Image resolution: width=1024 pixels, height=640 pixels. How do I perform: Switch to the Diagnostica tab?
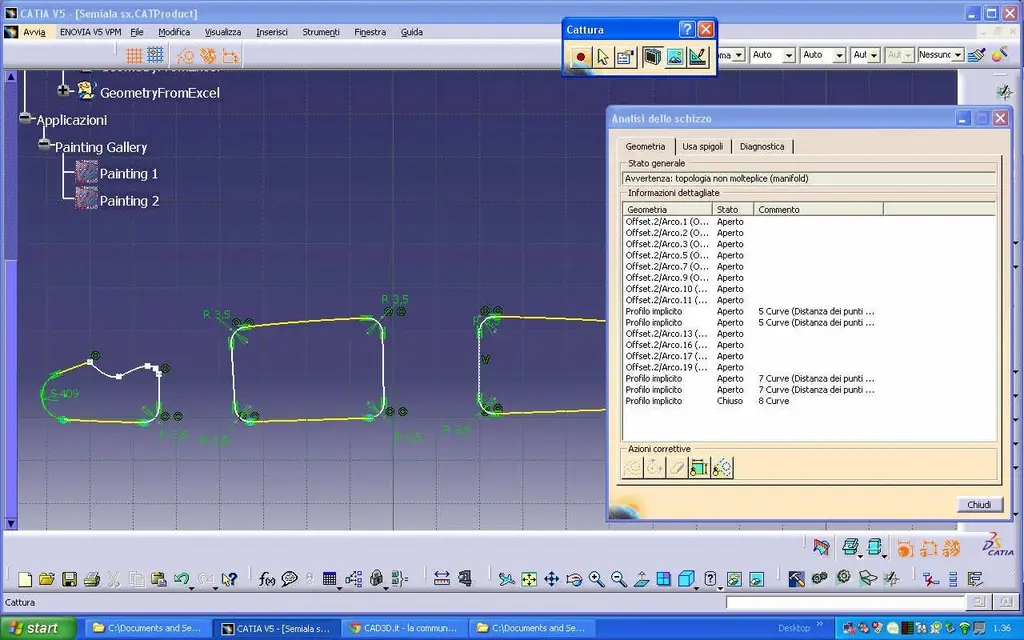pos(762,146)
